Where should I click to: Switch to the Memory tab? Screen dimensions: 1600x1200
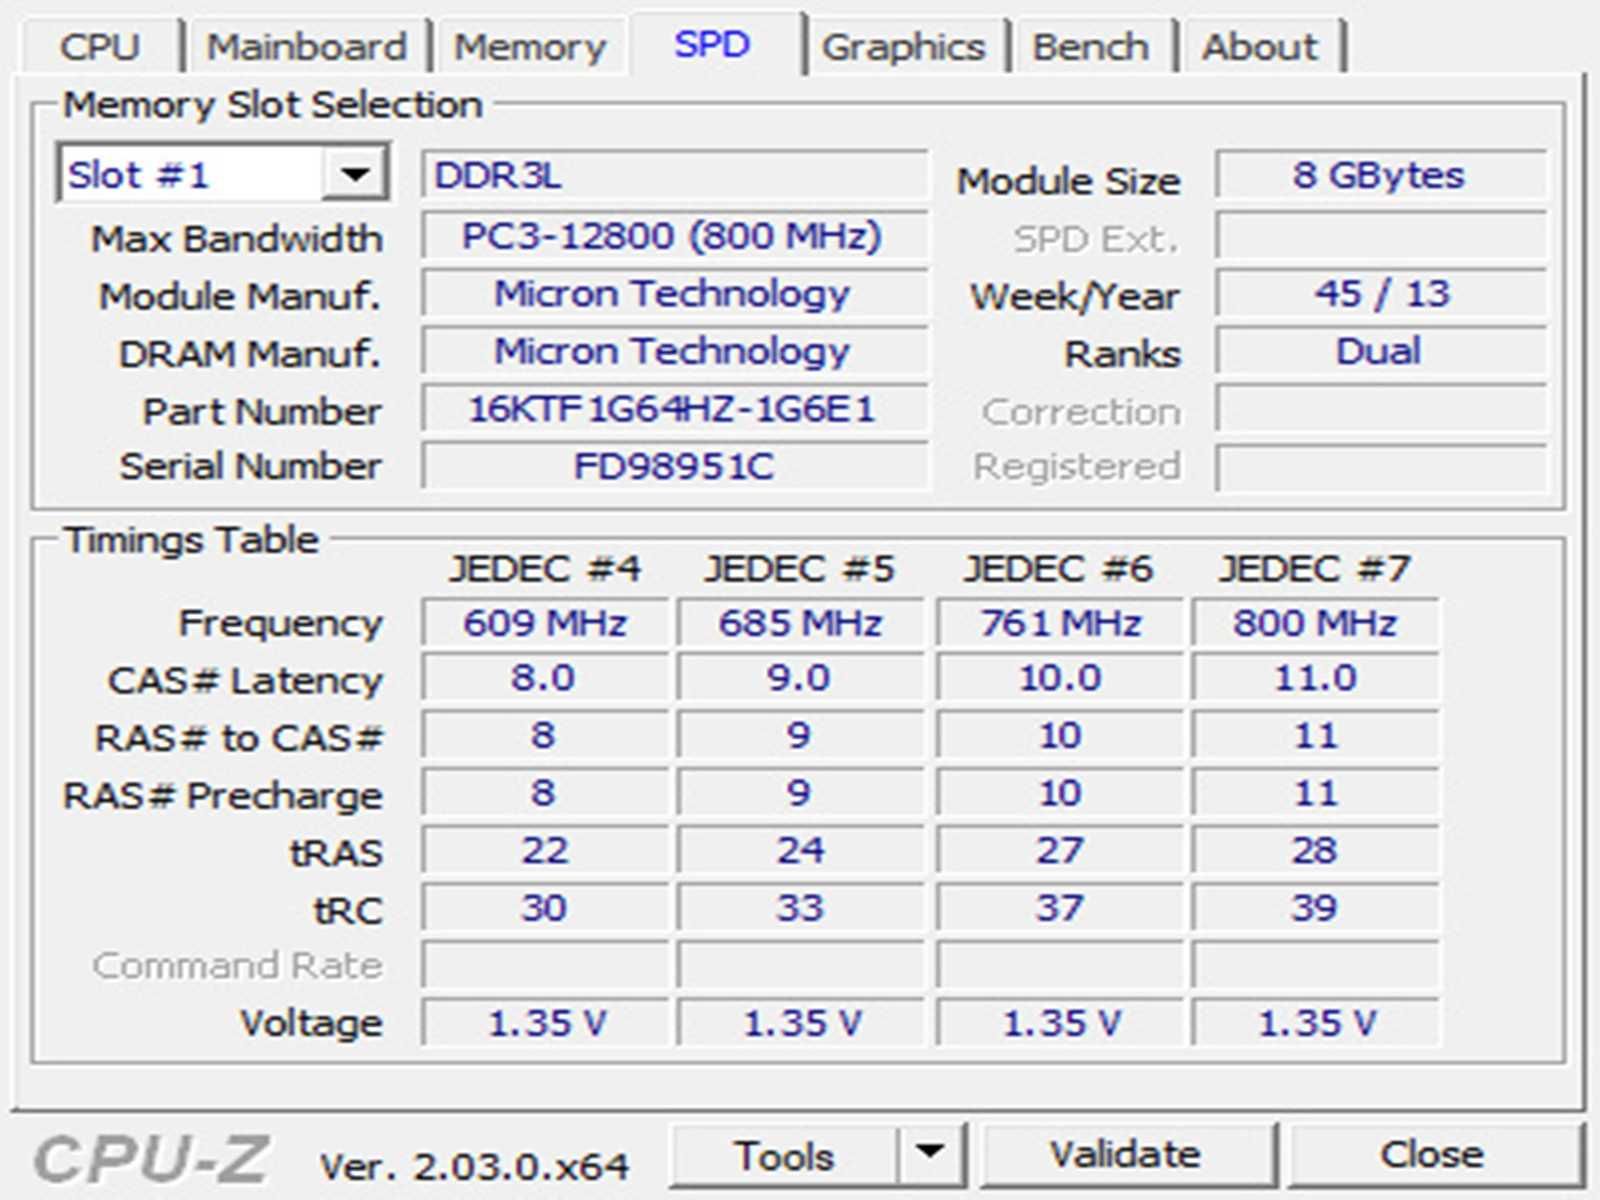(530, 47)
